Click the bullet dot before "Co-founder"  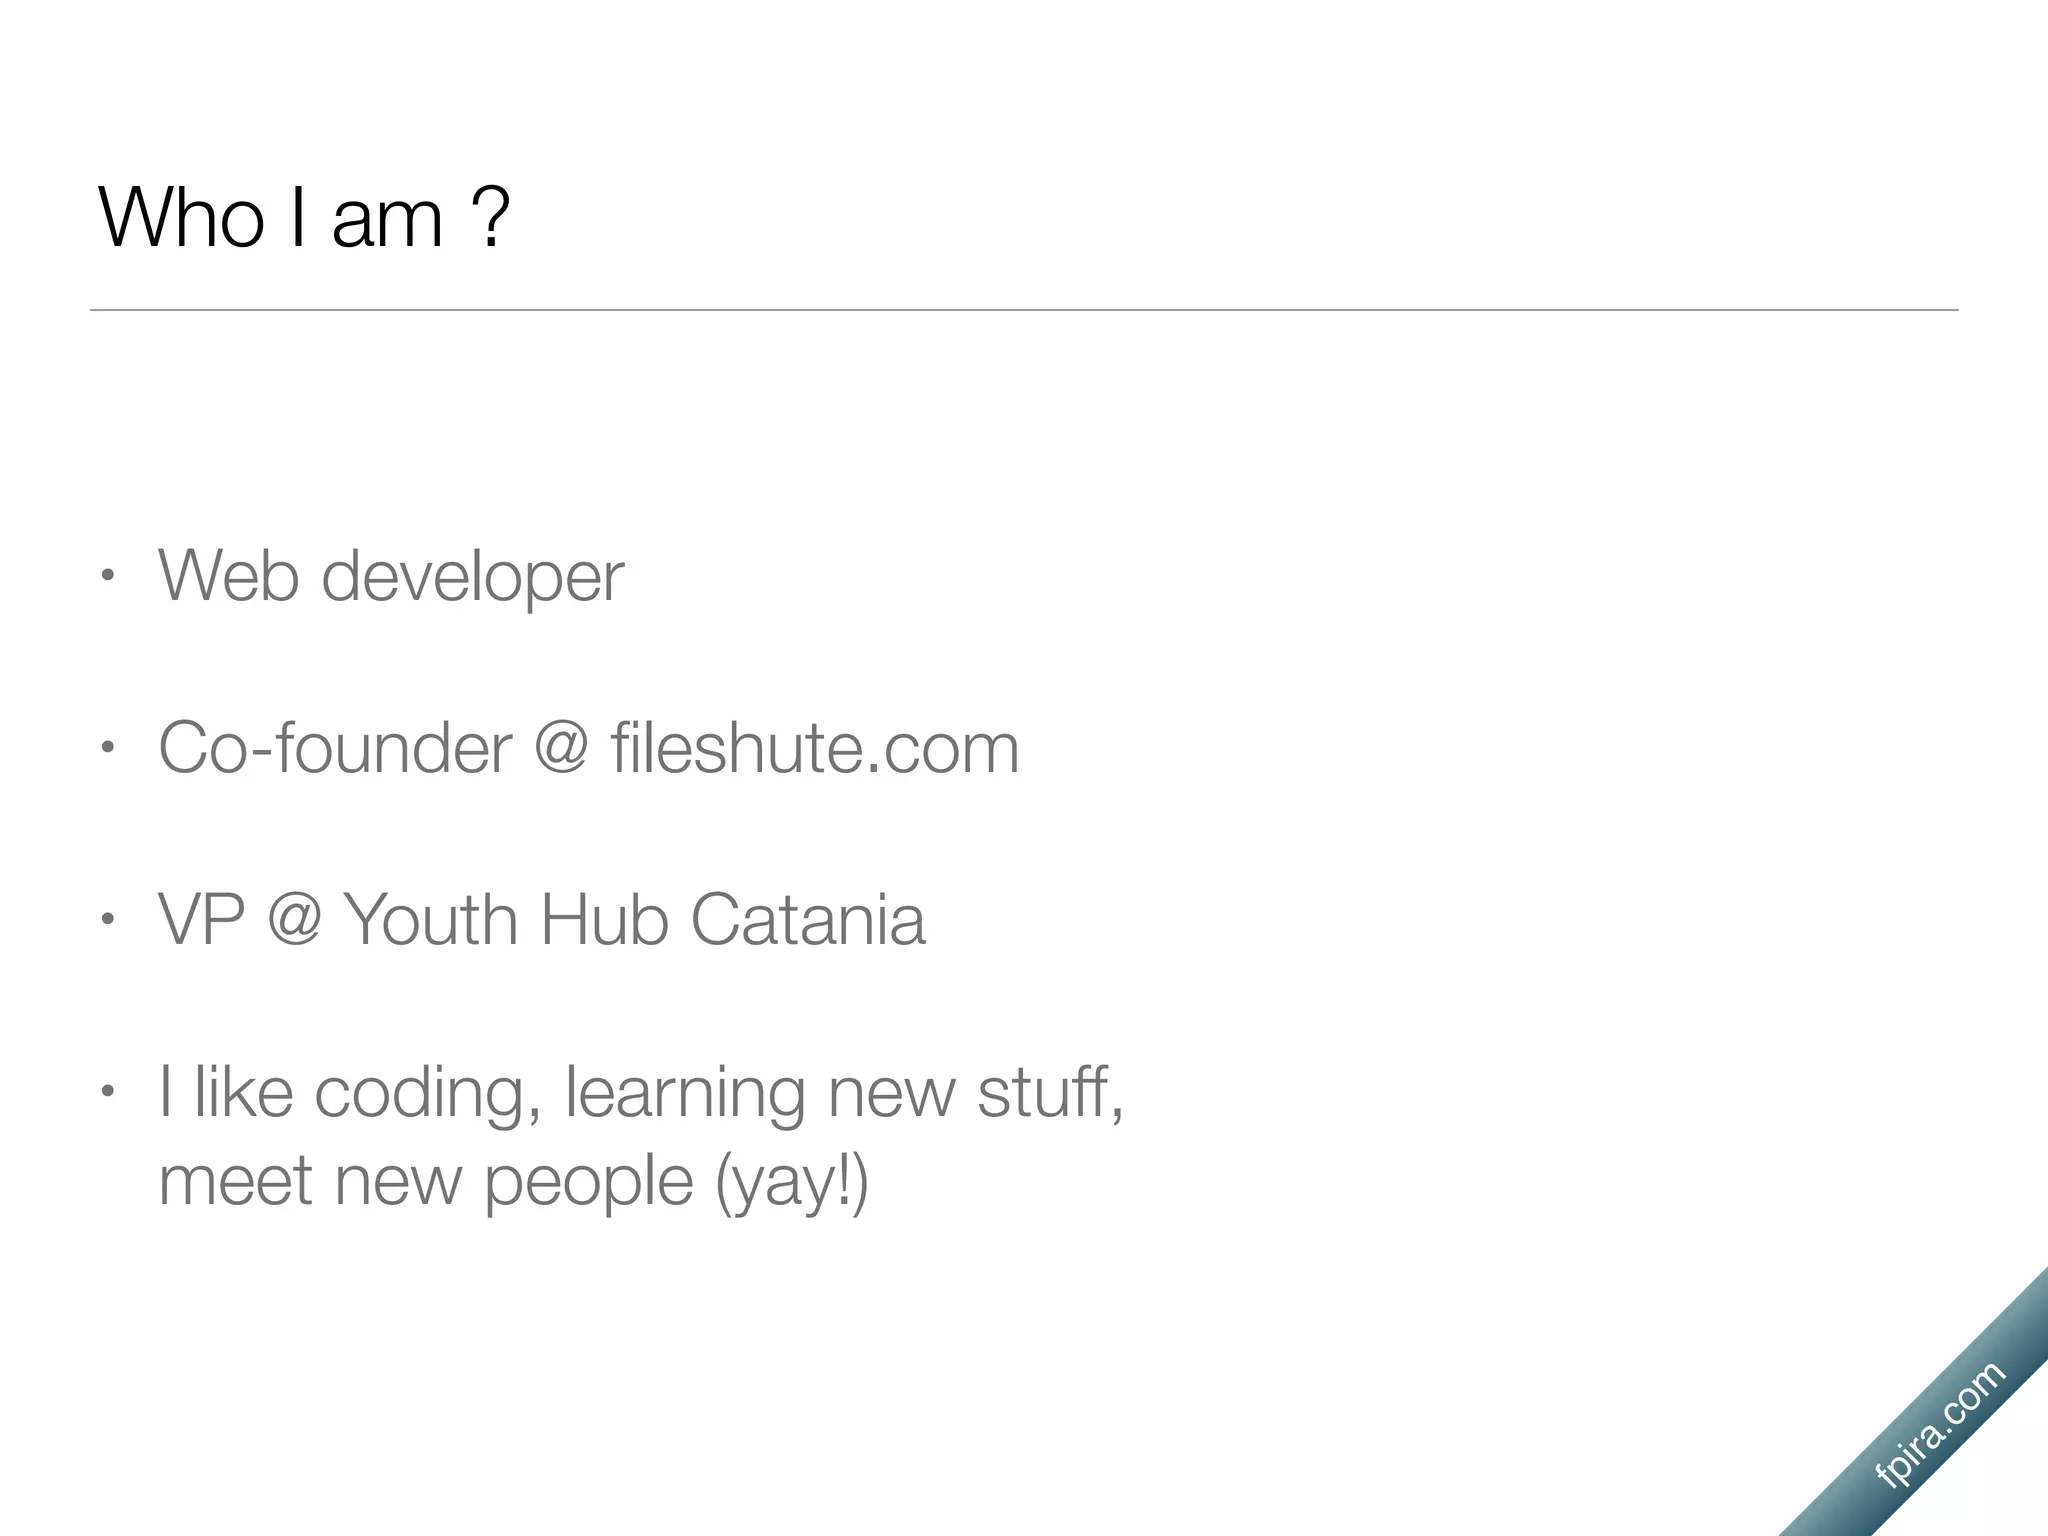[108, 748]
